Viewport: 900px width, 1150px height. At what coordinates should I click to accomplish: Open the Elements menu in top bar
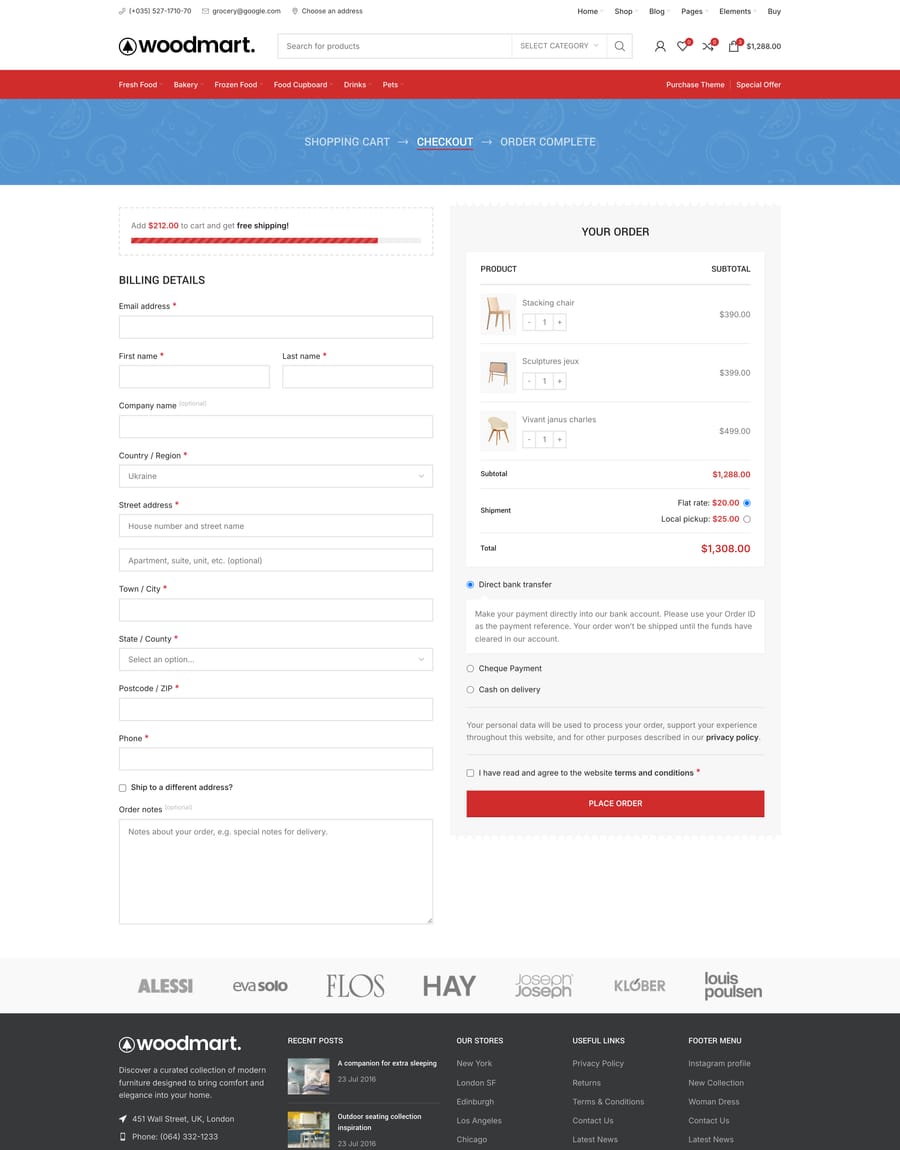[737, 12]
